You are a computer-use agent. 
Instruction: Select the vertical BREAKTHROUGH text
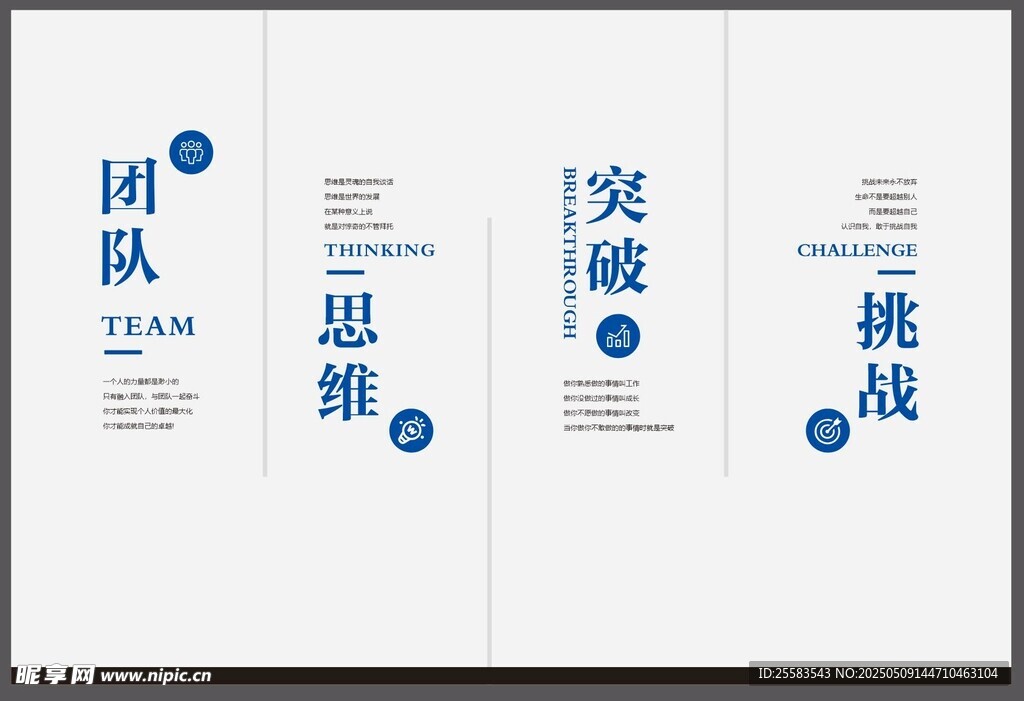[x=569, y=252]
